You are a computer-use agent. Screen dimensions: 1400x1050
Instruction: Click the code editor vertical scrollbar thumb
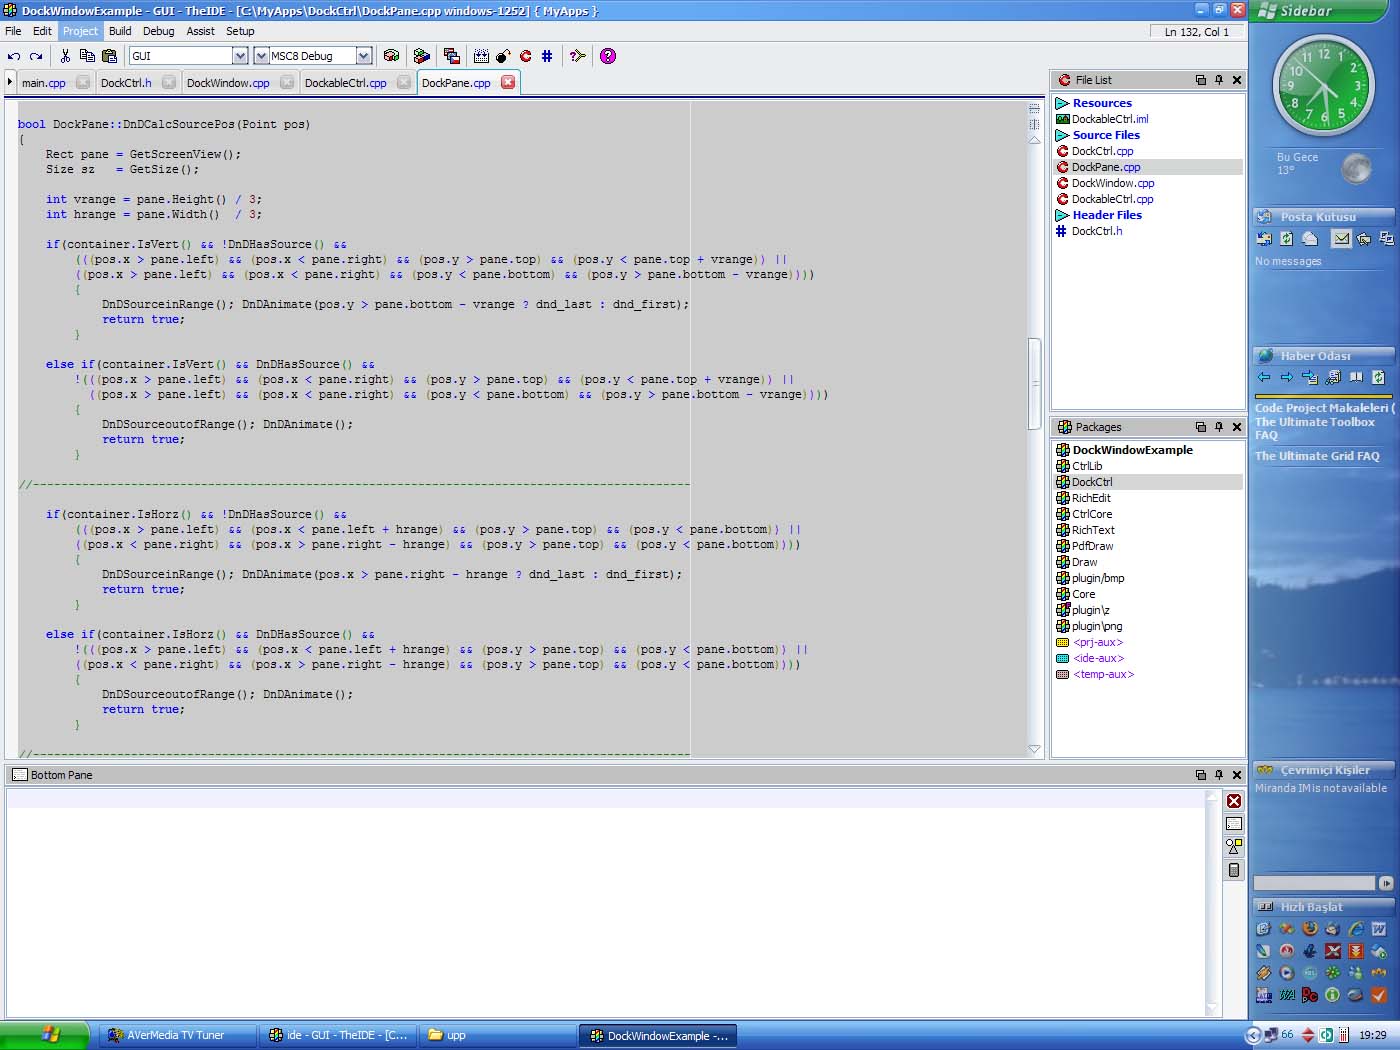[x=1035, y=385]
